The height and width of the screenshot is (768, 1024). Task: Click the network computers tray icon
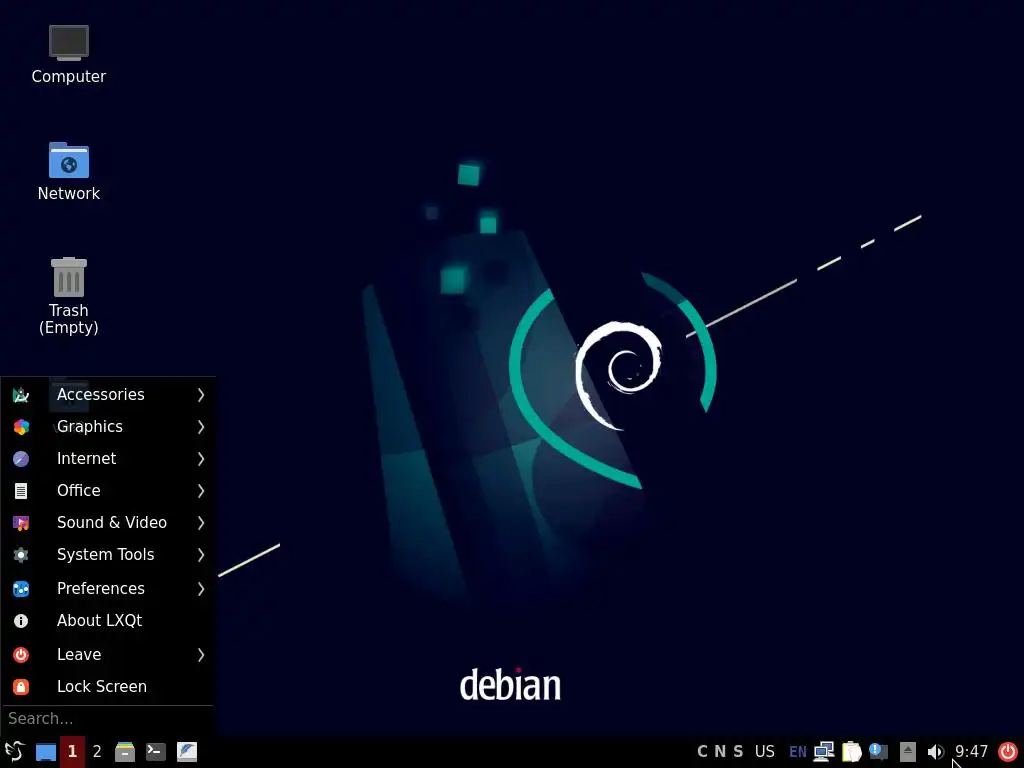pos(824,752)
